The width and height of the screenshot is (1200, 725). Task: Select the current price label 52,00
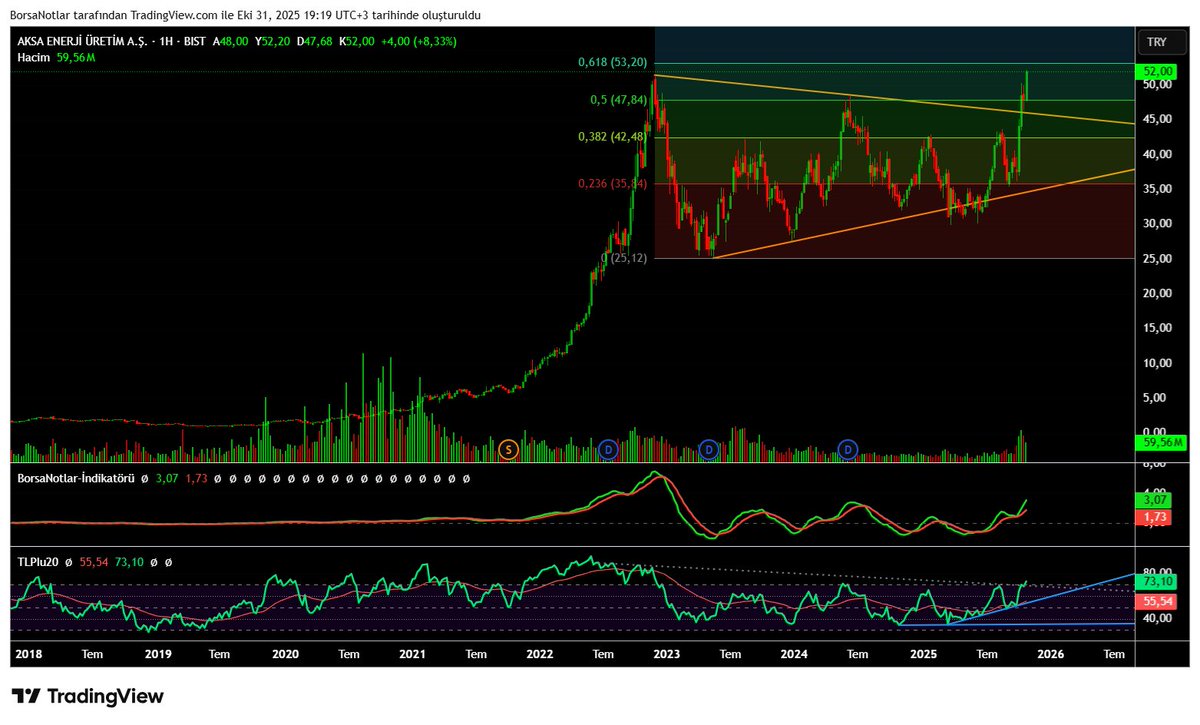(x=1159, y=72)
